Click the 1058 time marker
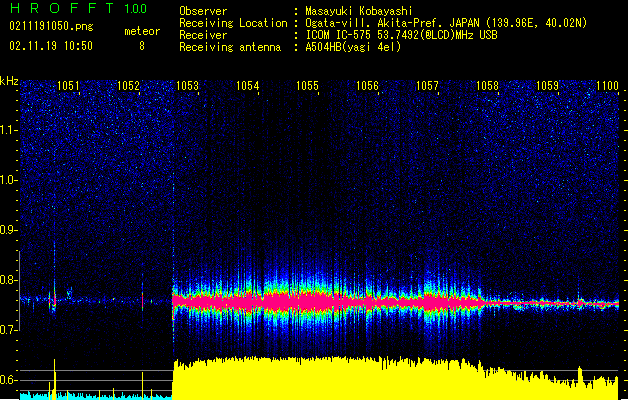Image resolution: width=629 pixels, height=400 pixels. click(x=487, y=85)
